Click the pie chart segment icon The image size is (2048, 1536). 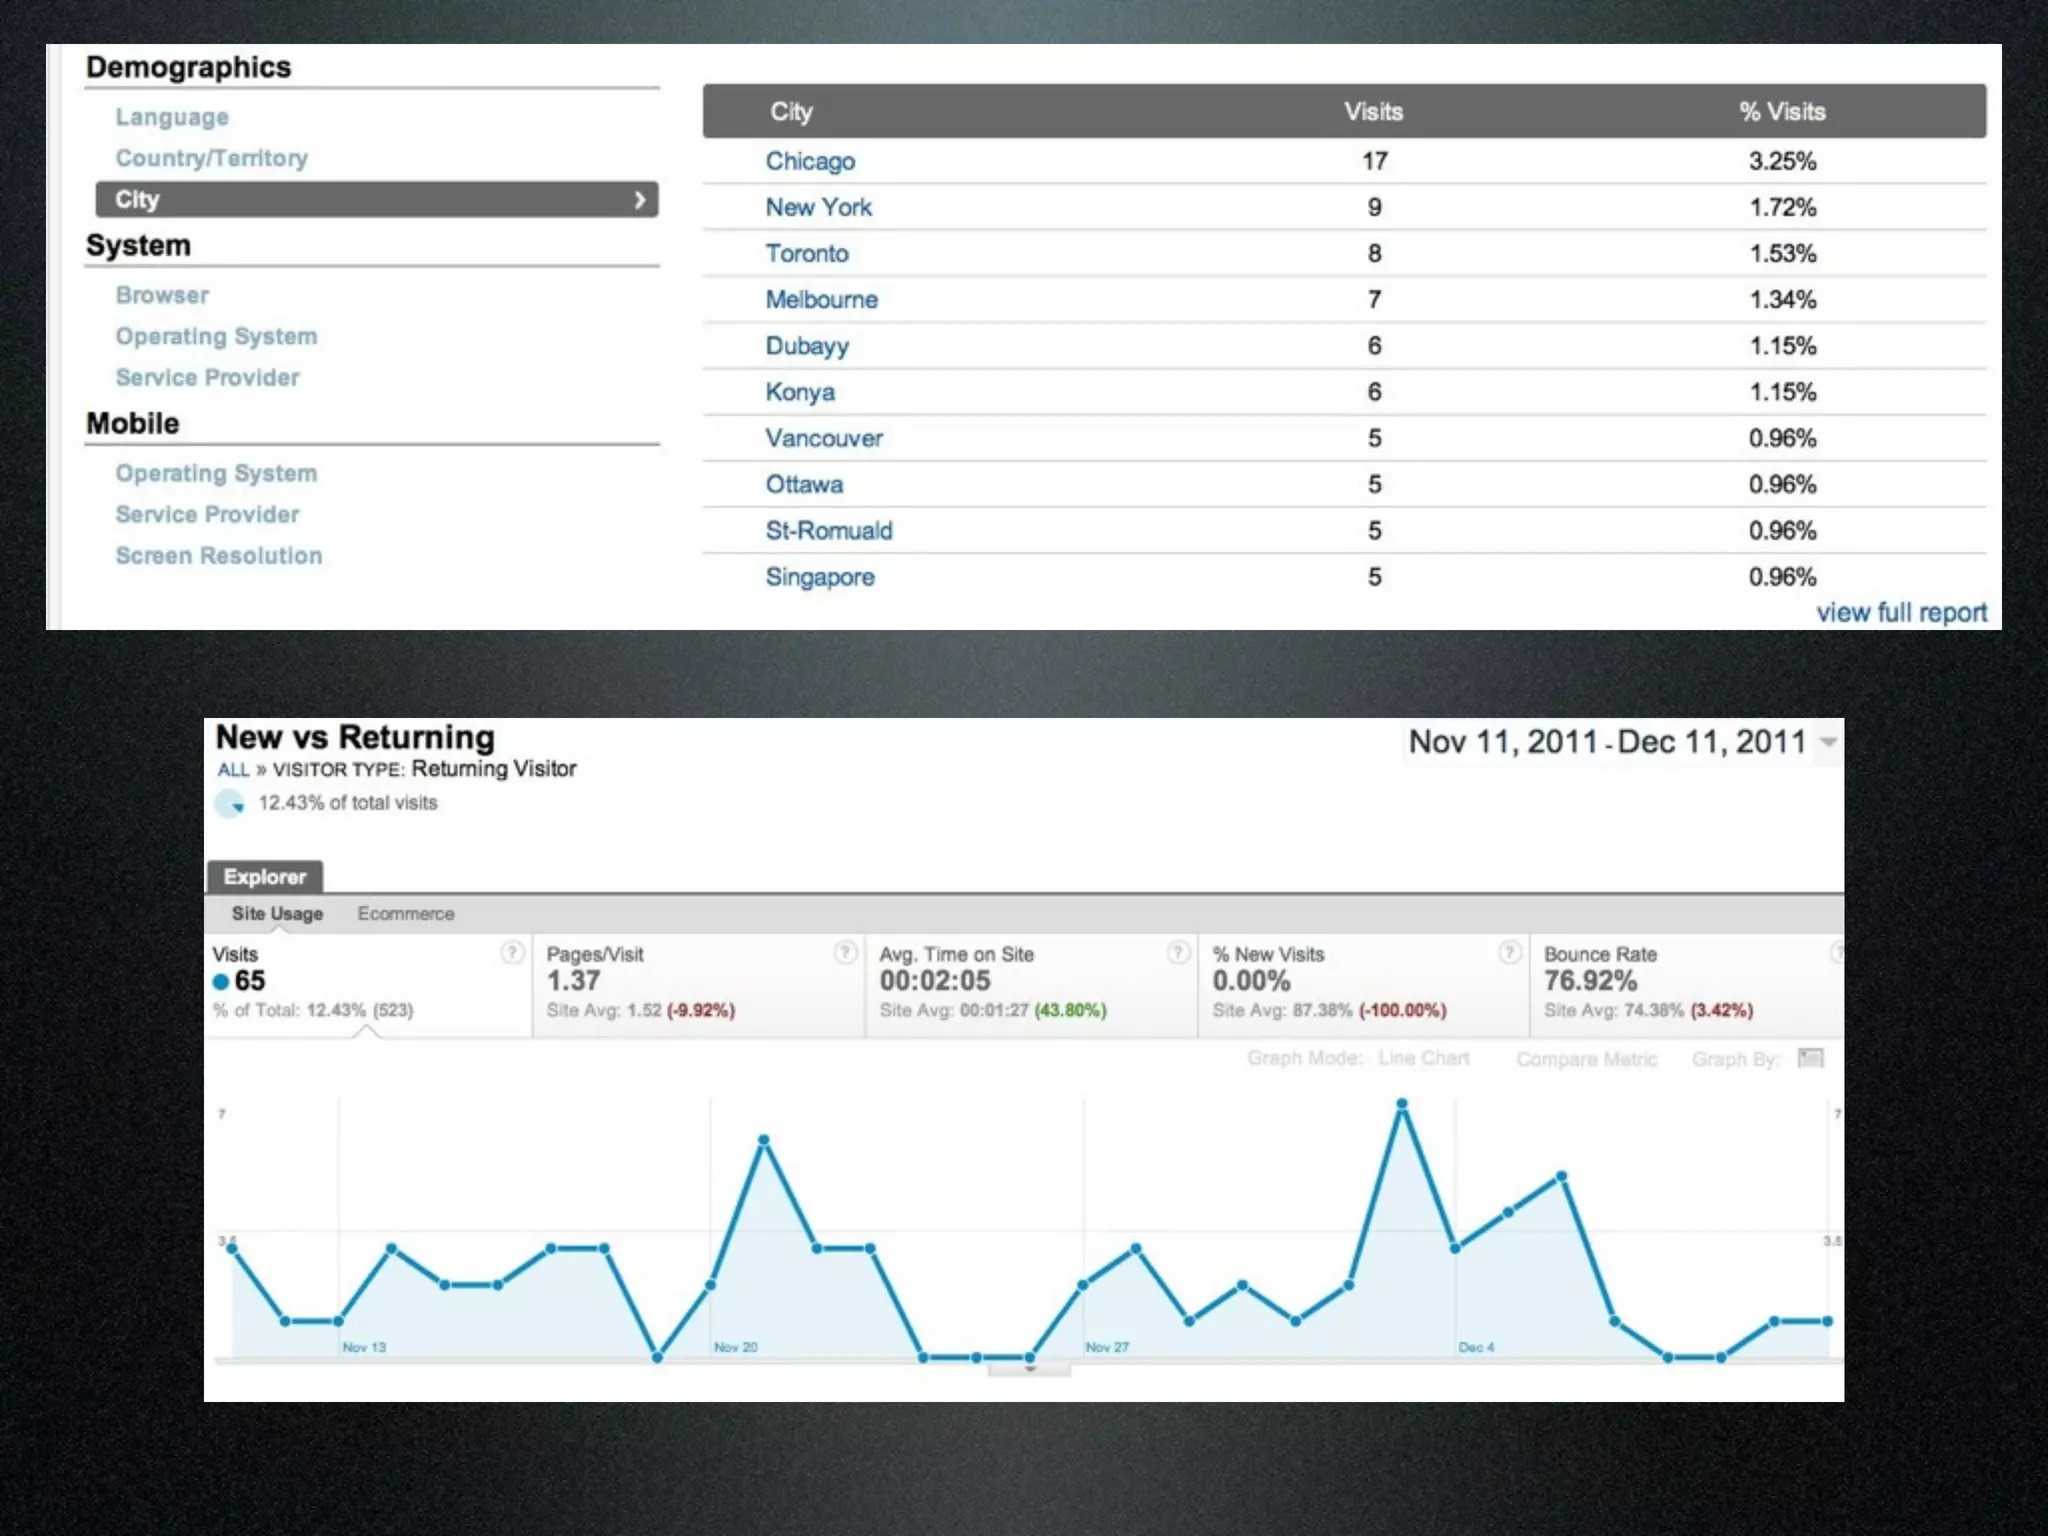coord(230,803)
